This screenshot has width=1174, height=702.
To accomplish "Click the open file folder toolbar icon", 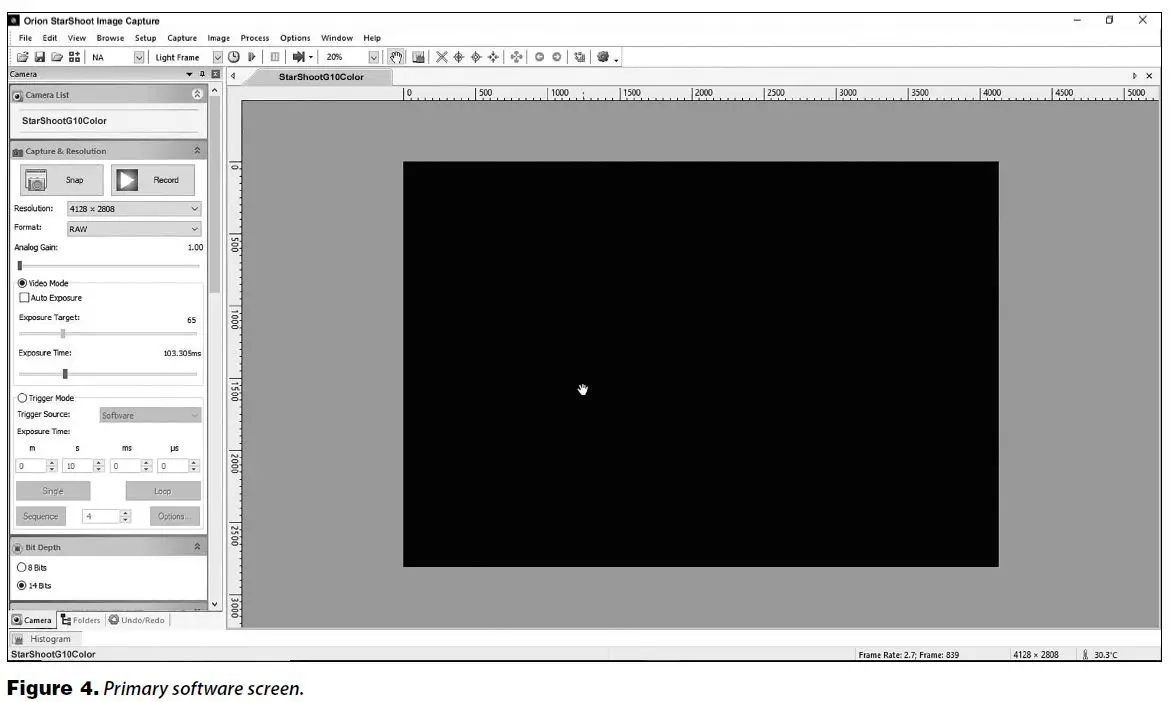I will [x=22, y=57].
